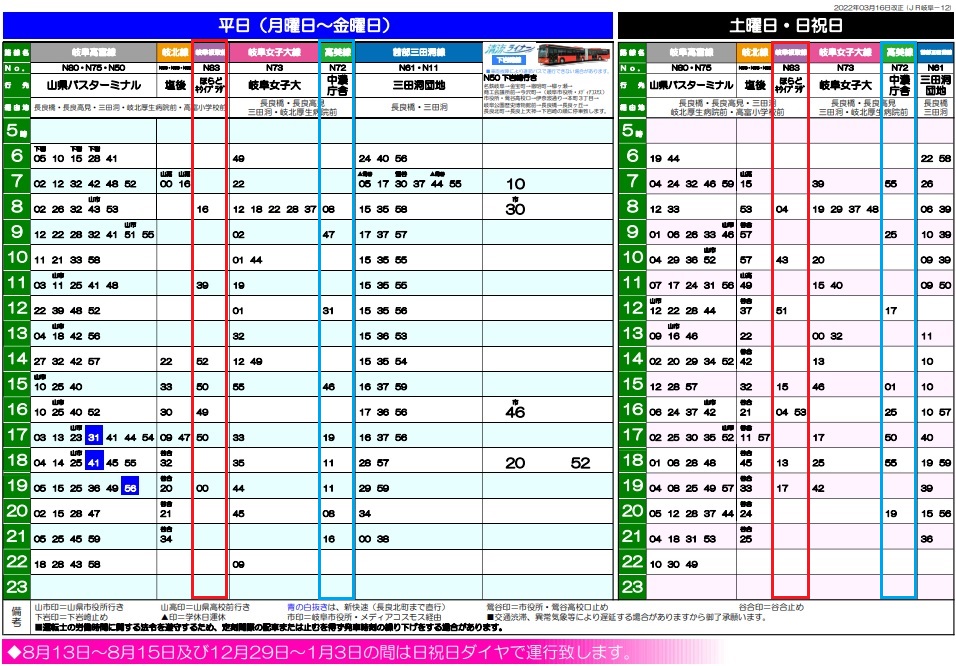Click the blue-highlighted 56 in the 19 o'clock row
Image resolution: width=956 pixels, height=666 pixels.
131,489
